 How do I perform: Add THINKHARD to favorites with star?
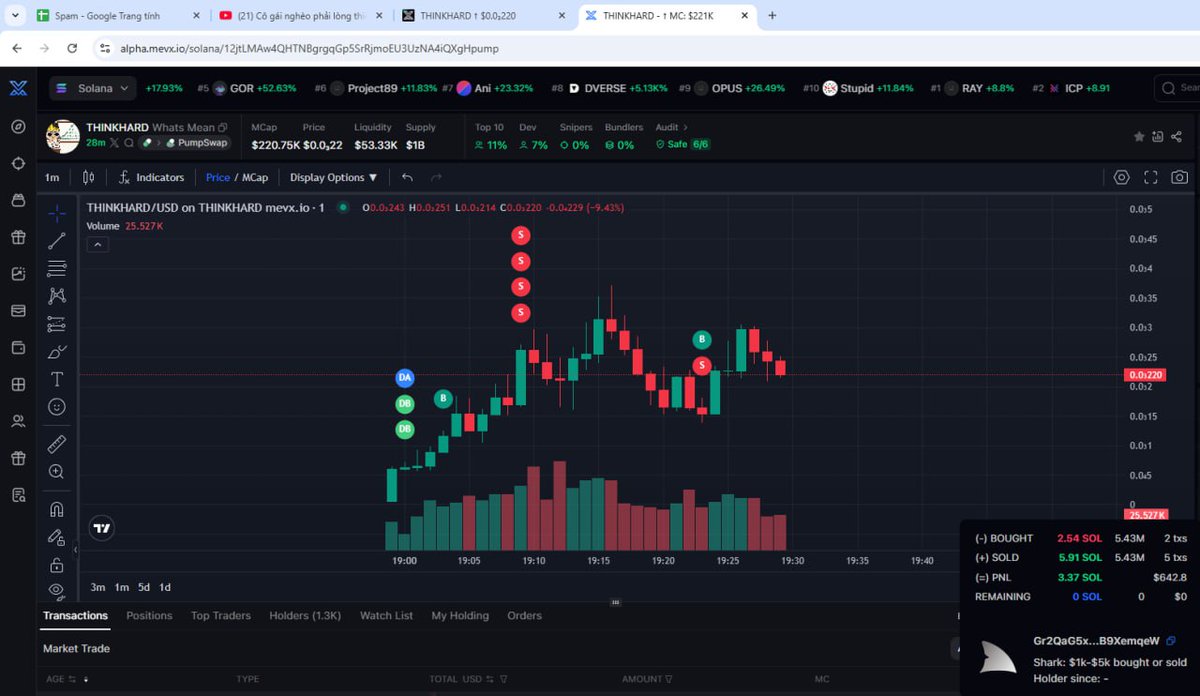(x=1139, y=136)
